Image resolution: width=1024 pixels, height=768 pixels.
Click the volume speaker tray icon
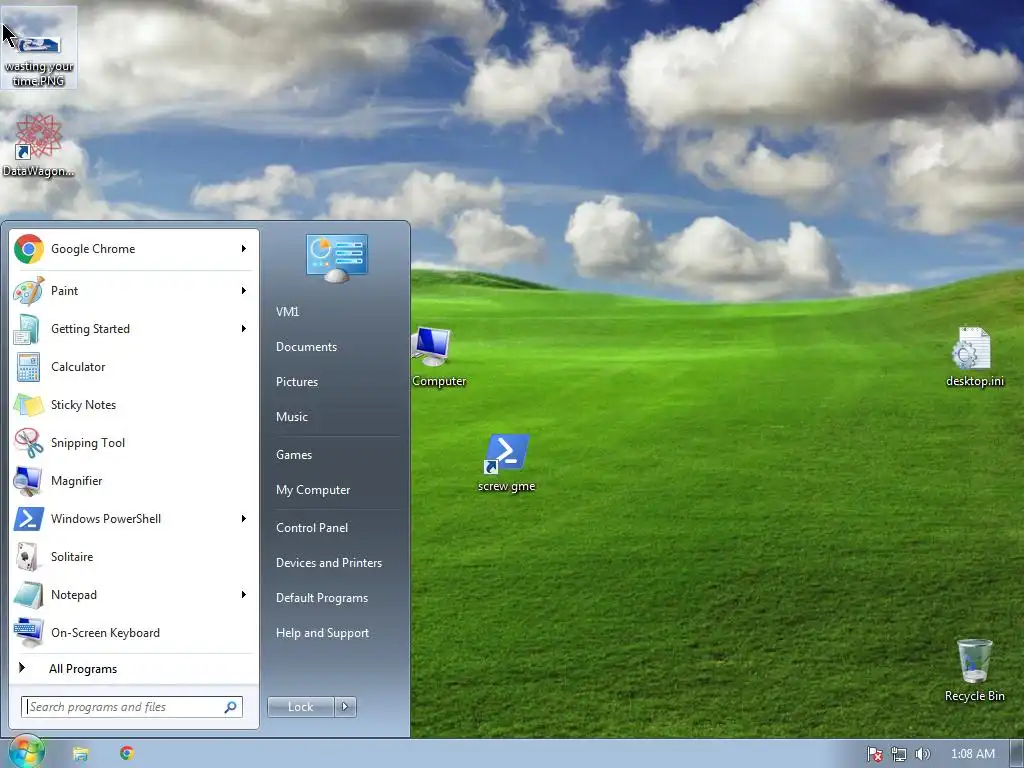click(x=922, y=754)
